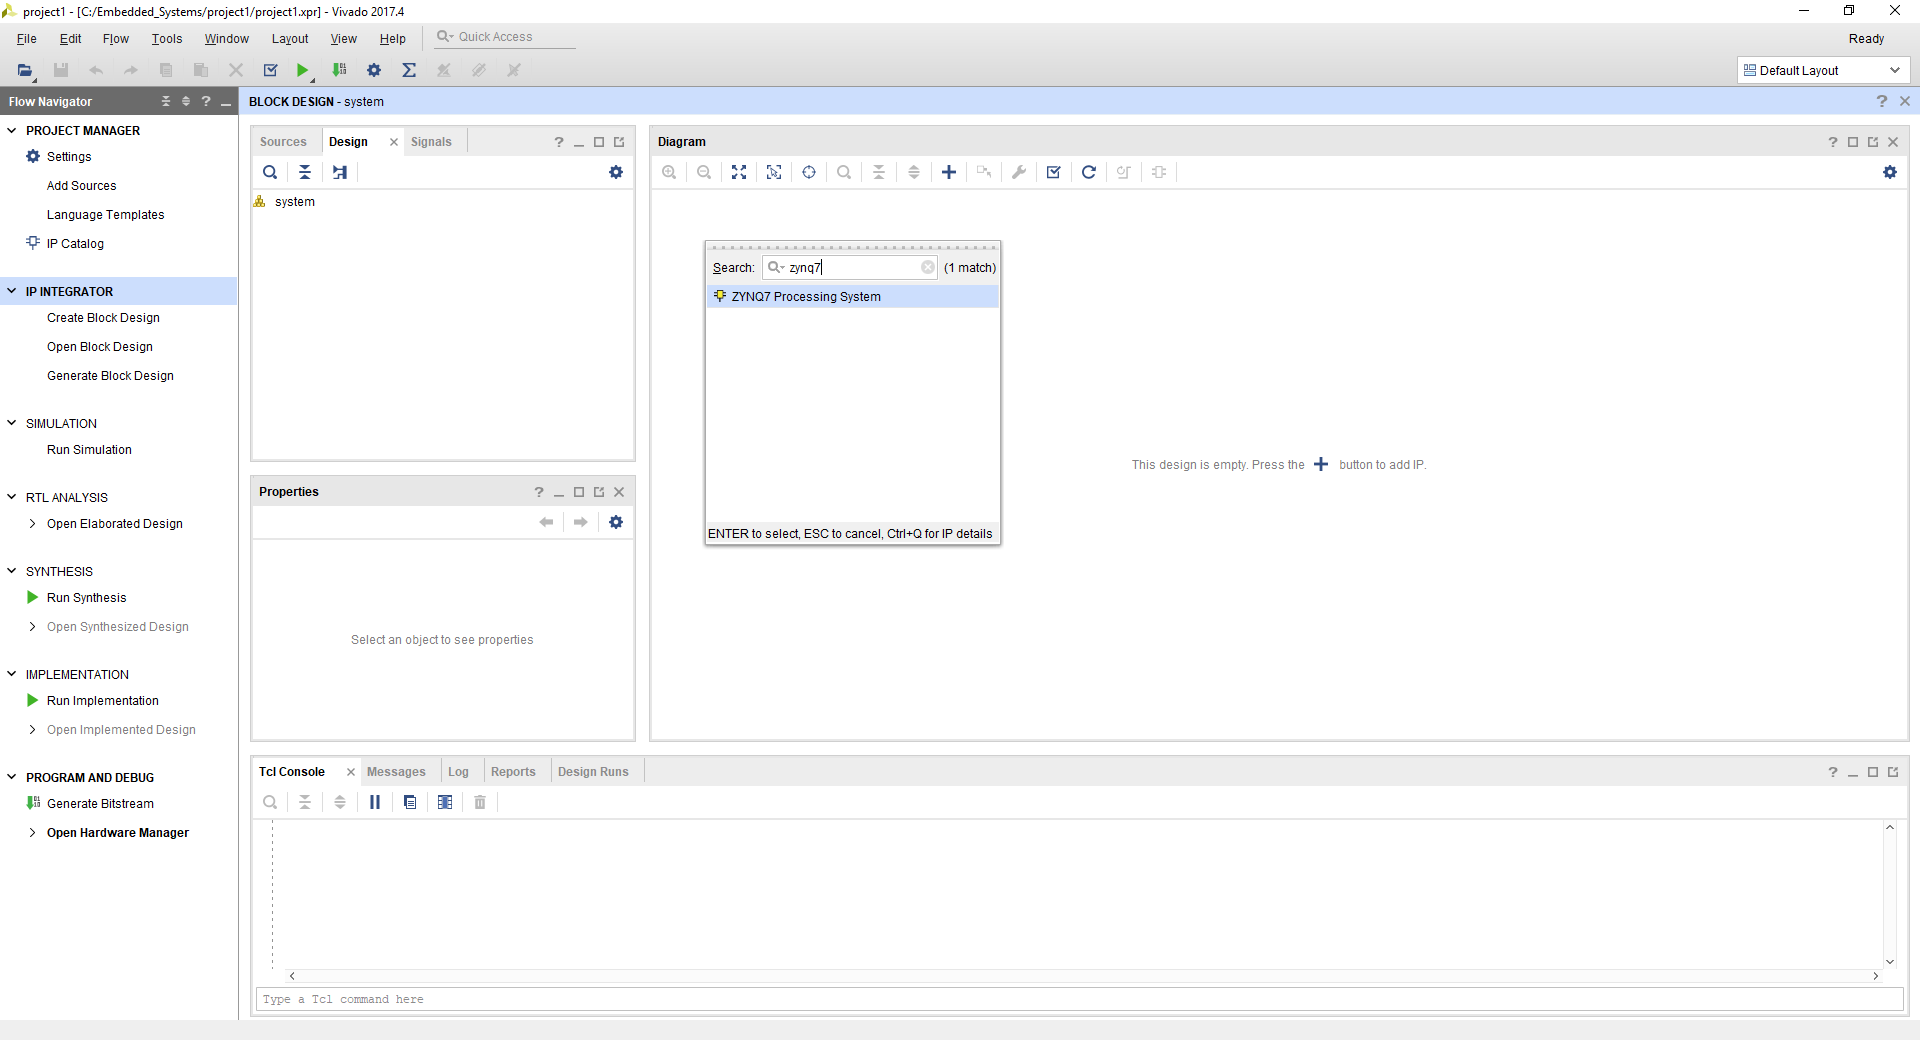Screen dimensions: 1920x1040
Task: Click Tcl Console vertical scrollbar
Action: [x=1890, y=894]
